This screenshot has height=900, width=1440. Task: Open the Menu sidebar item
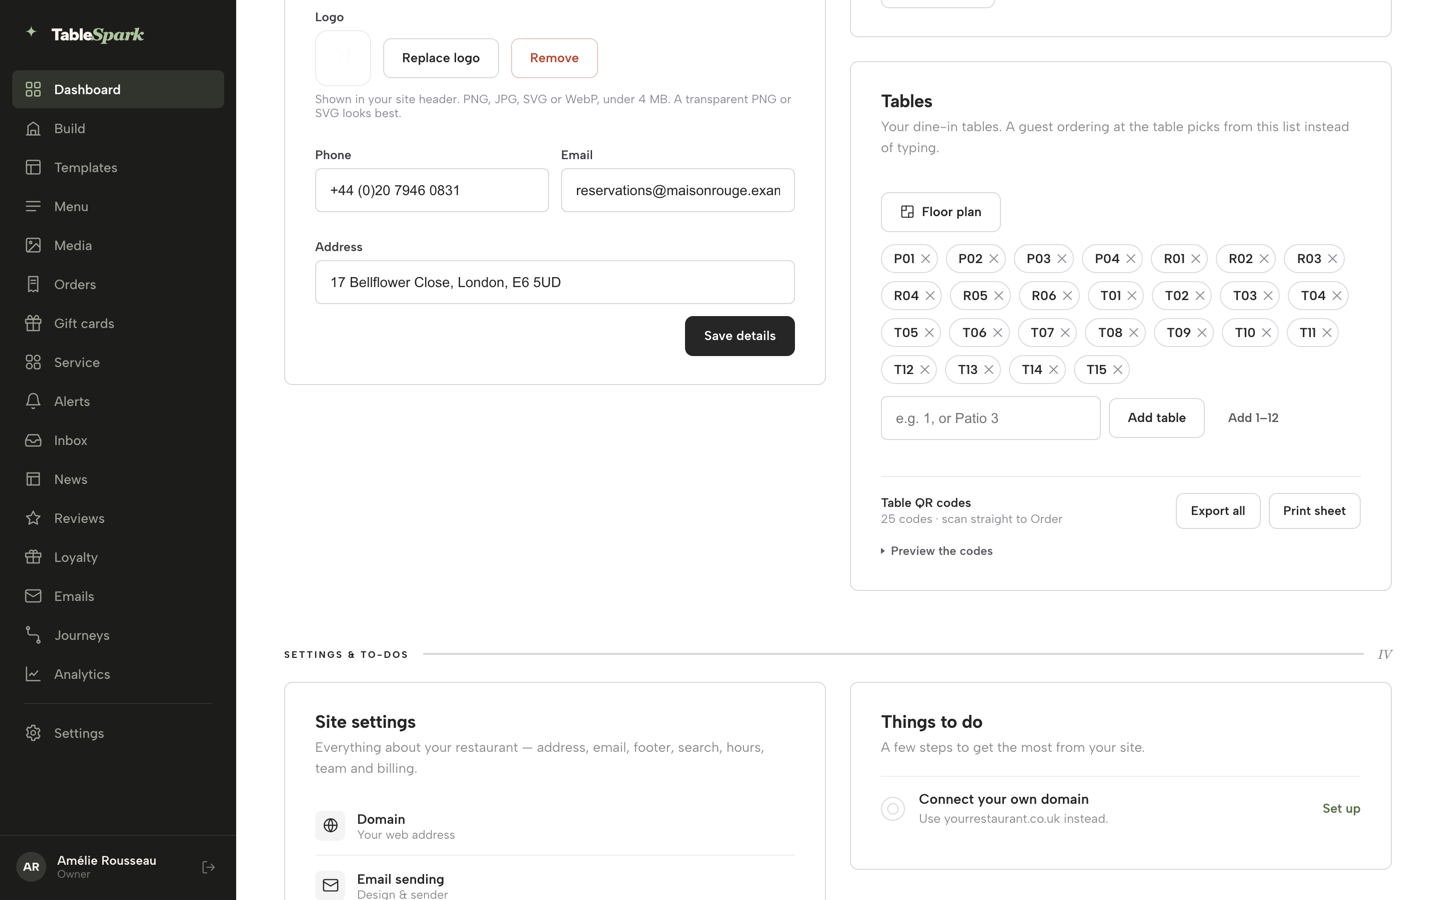pyautogui.click(x=118, y=206)
